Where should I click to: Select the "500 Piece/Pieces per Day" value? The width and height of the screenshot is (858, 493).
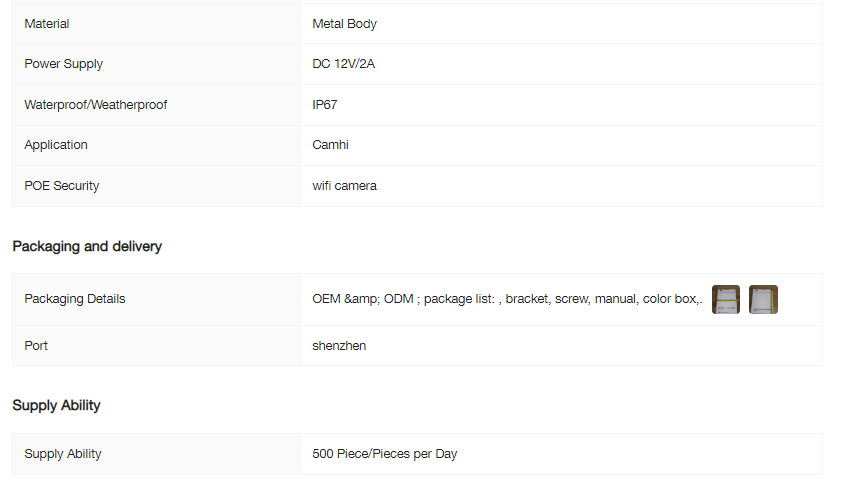384,454
